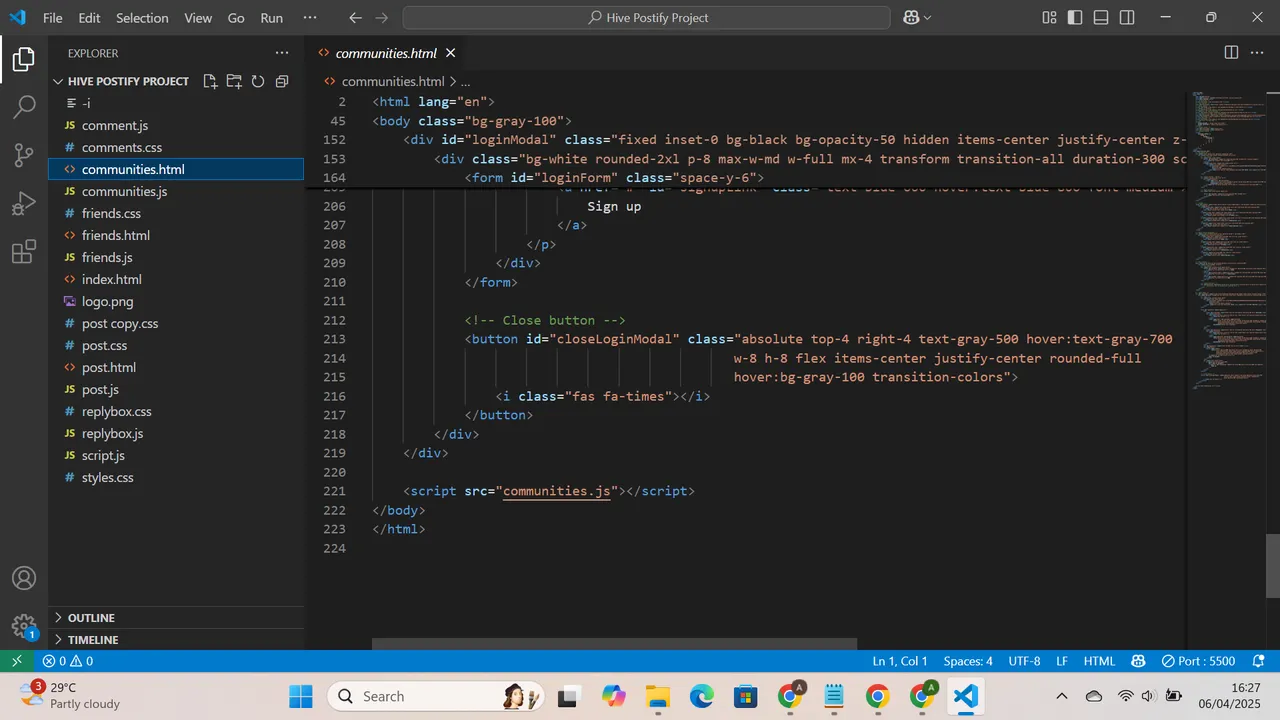Open the Manage gear icon
1280x720 pixels.
click(24, 627)
